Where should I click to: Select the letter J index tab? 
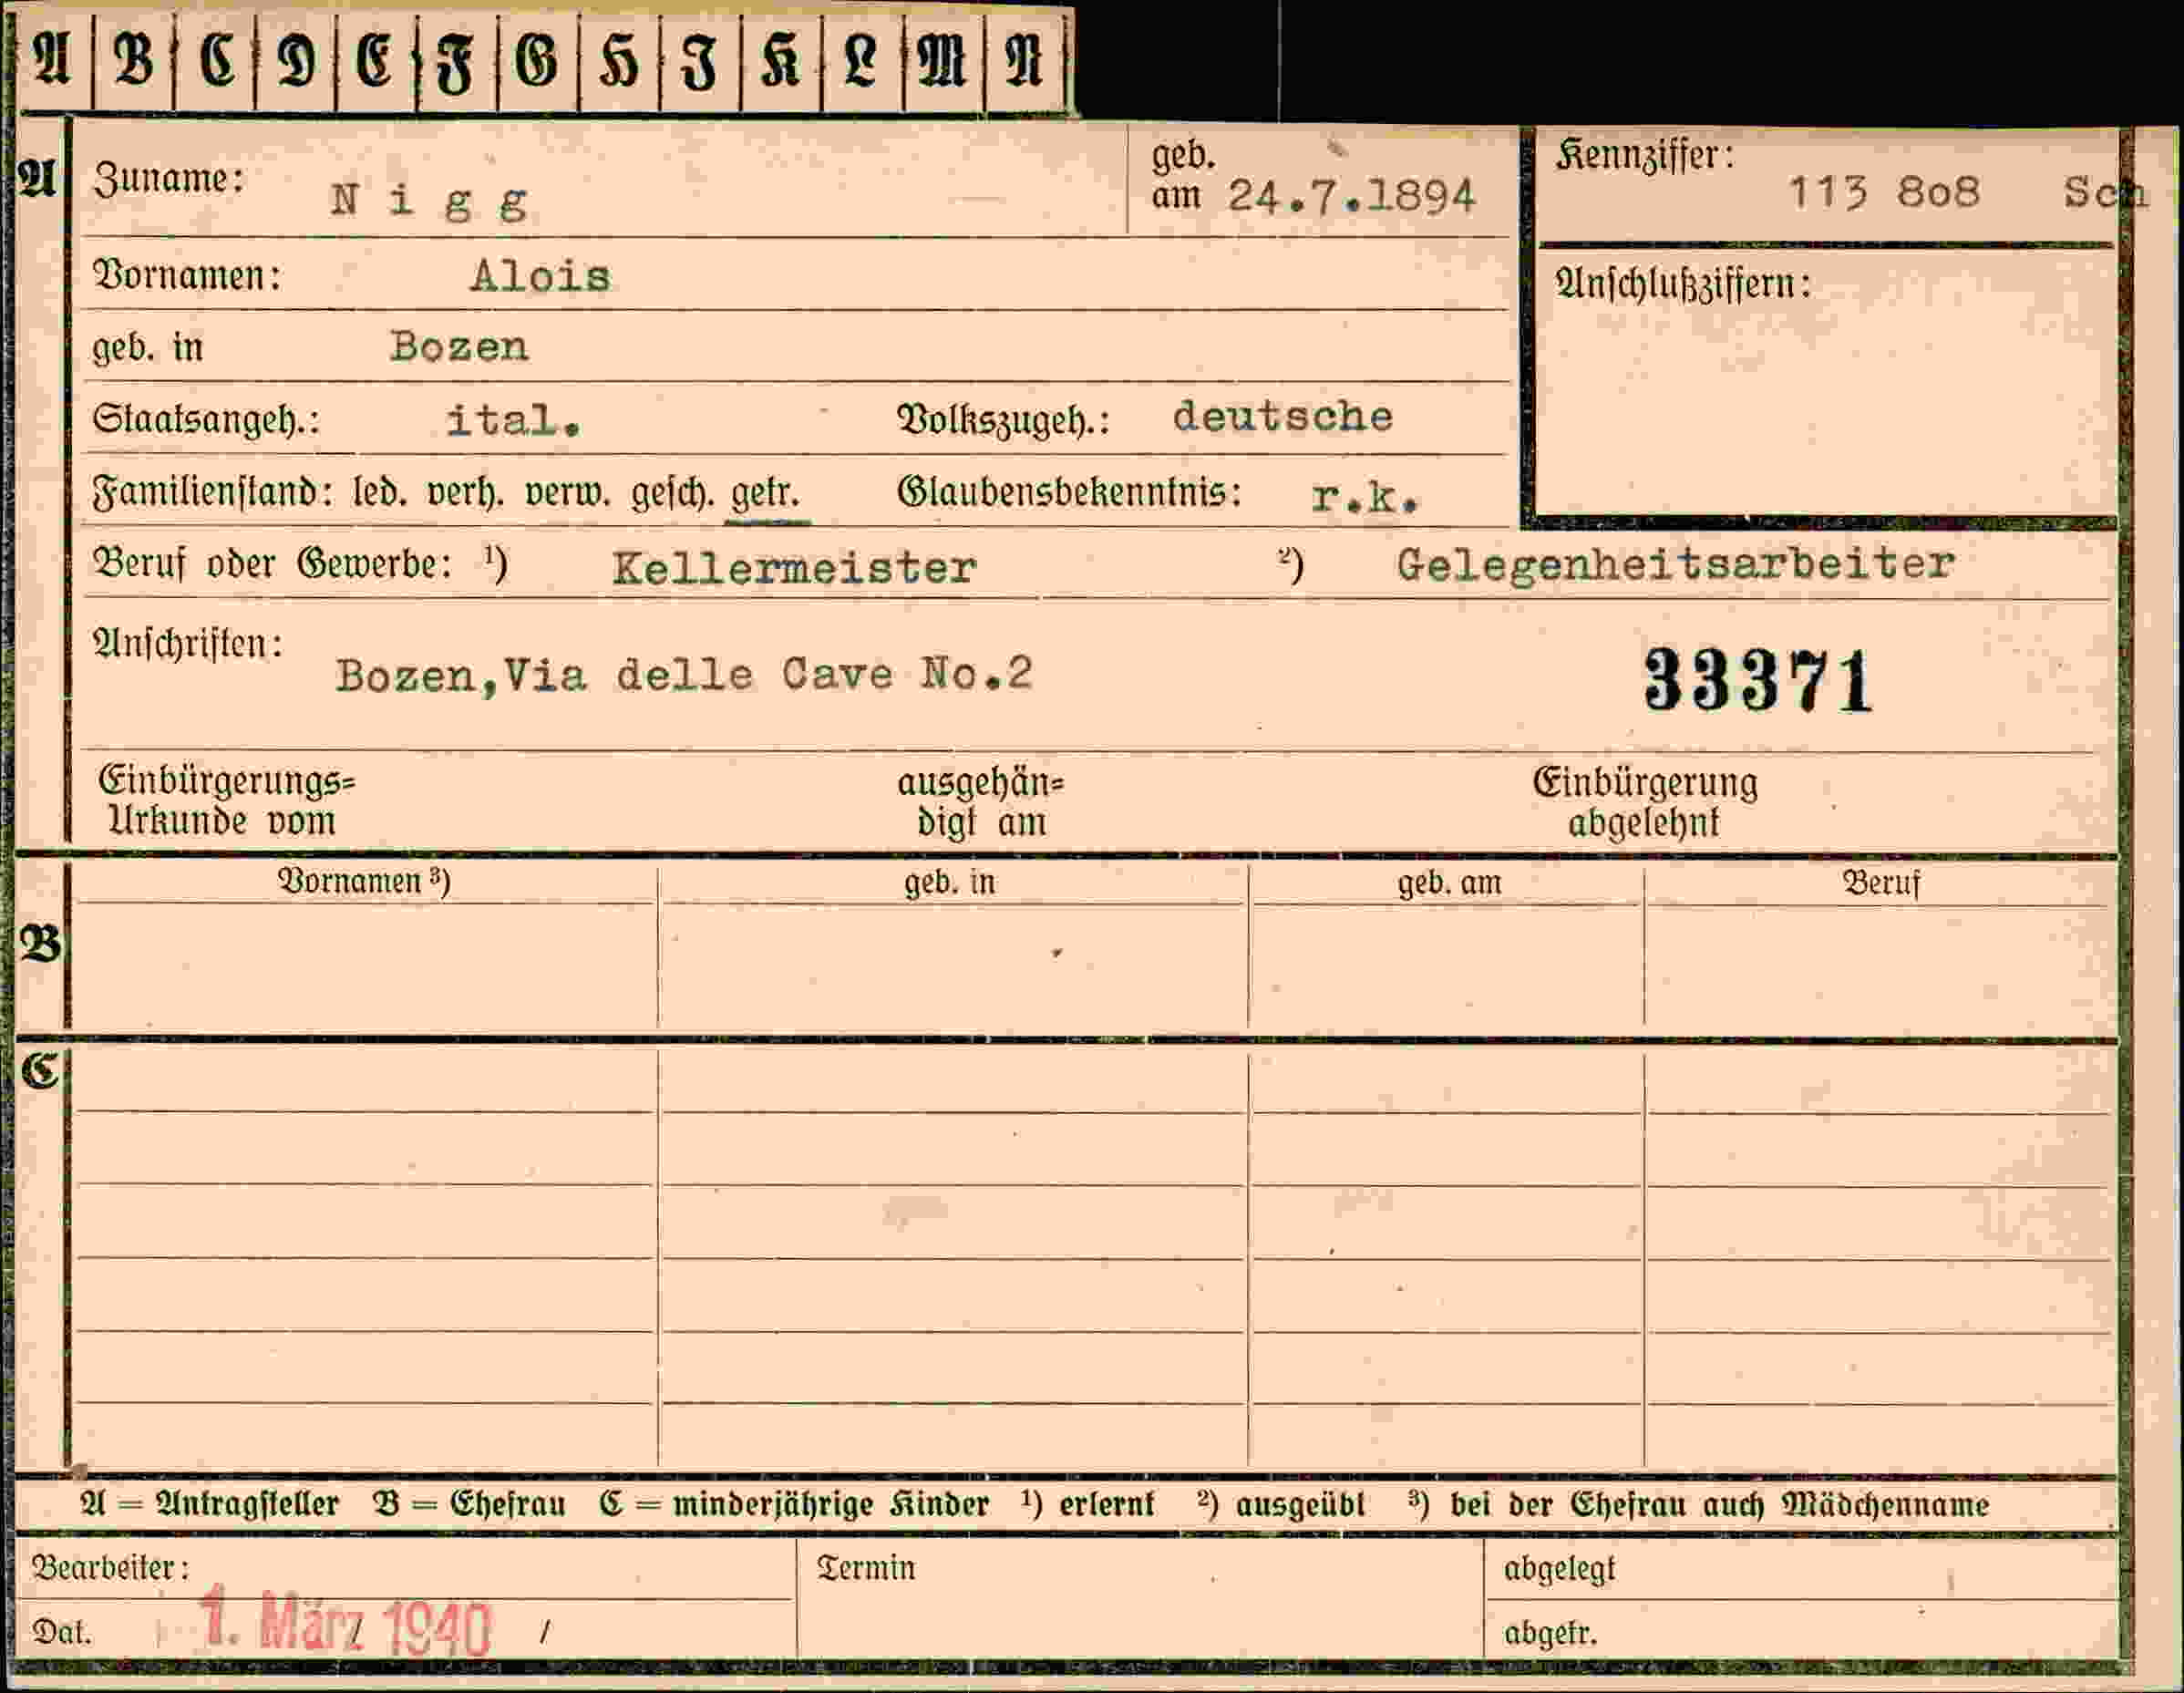(700, 62)
